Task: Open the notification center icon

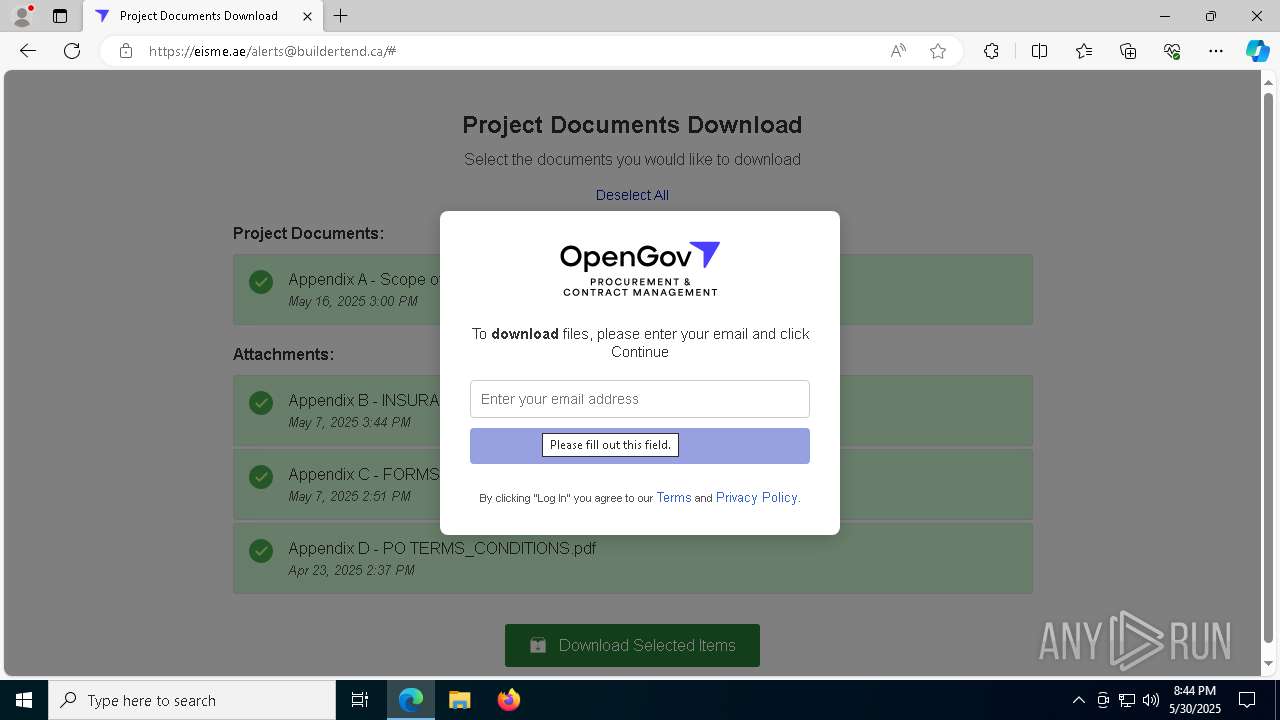Action: coord(1247,700)
